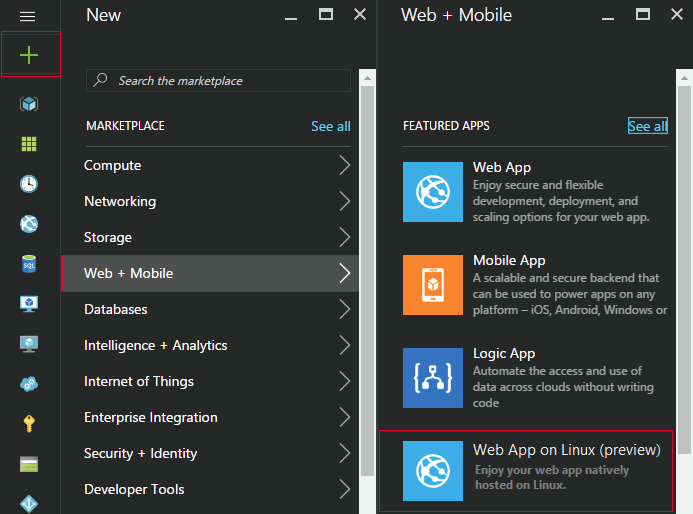Open the green grid All resources icon
Screen dimensions: 693x514
point(29,144)
